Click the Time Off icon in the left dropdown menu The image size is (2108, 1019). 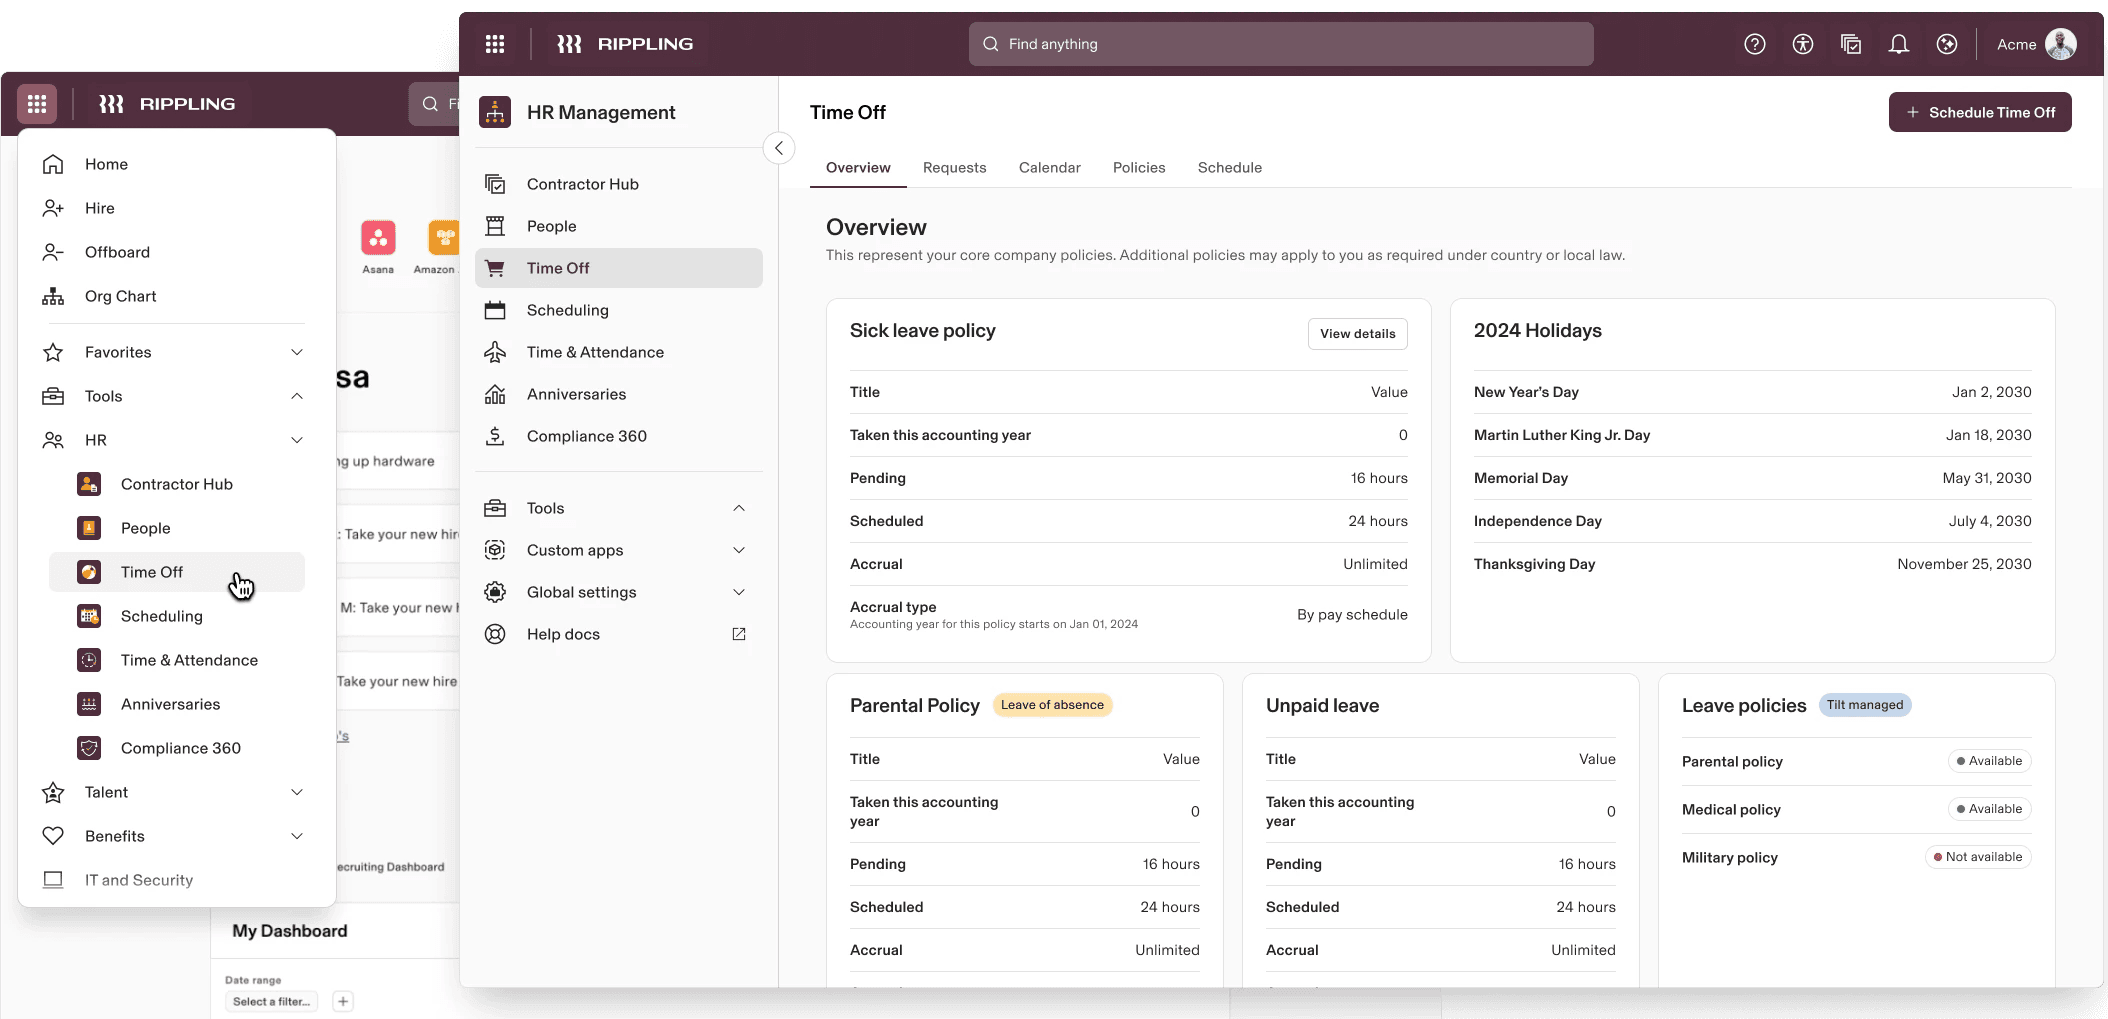click(89, 572)
